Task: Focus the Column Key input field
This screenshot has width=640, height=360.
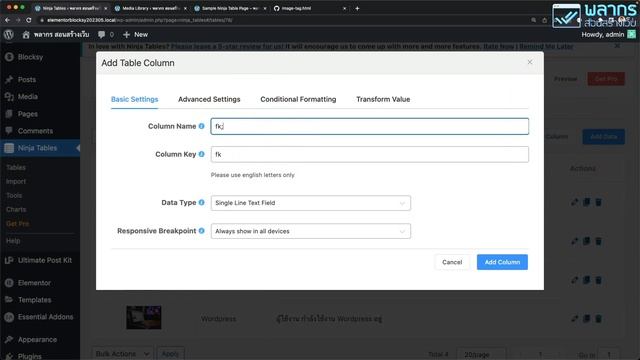Action: pyautogui.click(x=369, y=154)
